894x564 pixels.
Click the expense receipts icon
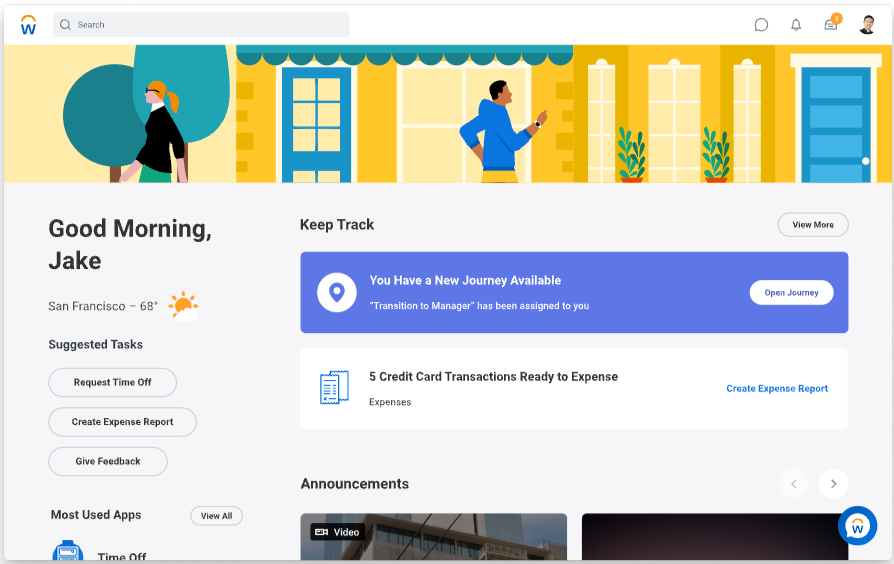pyautogui.click(x=335, y=387)
